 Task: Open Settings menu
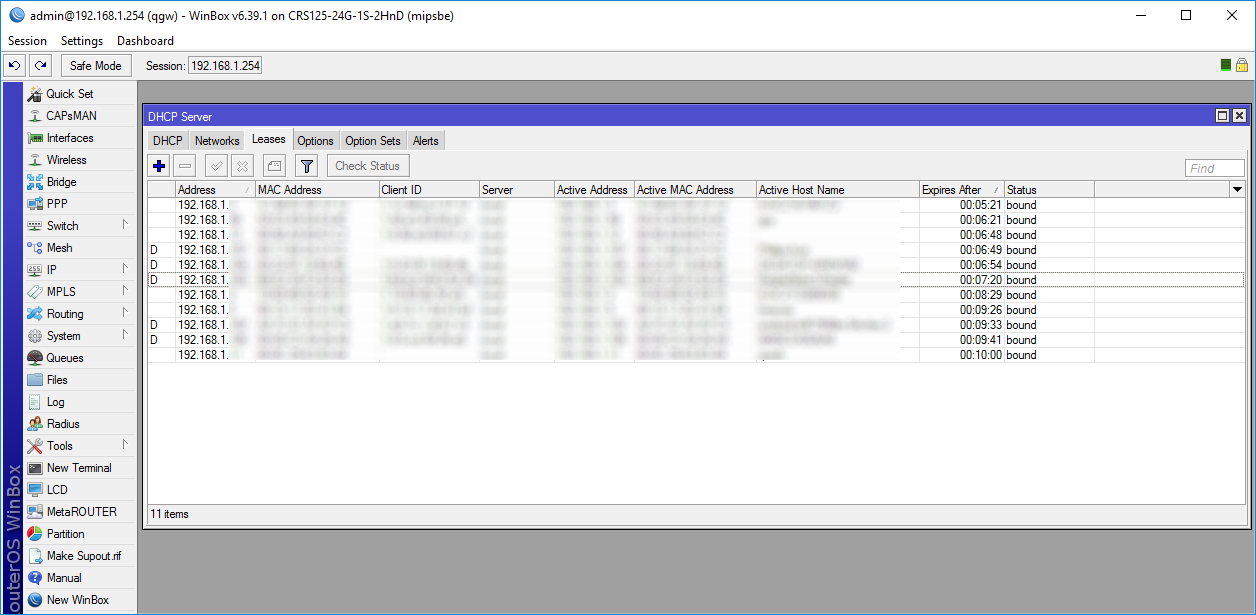[82, 41]
